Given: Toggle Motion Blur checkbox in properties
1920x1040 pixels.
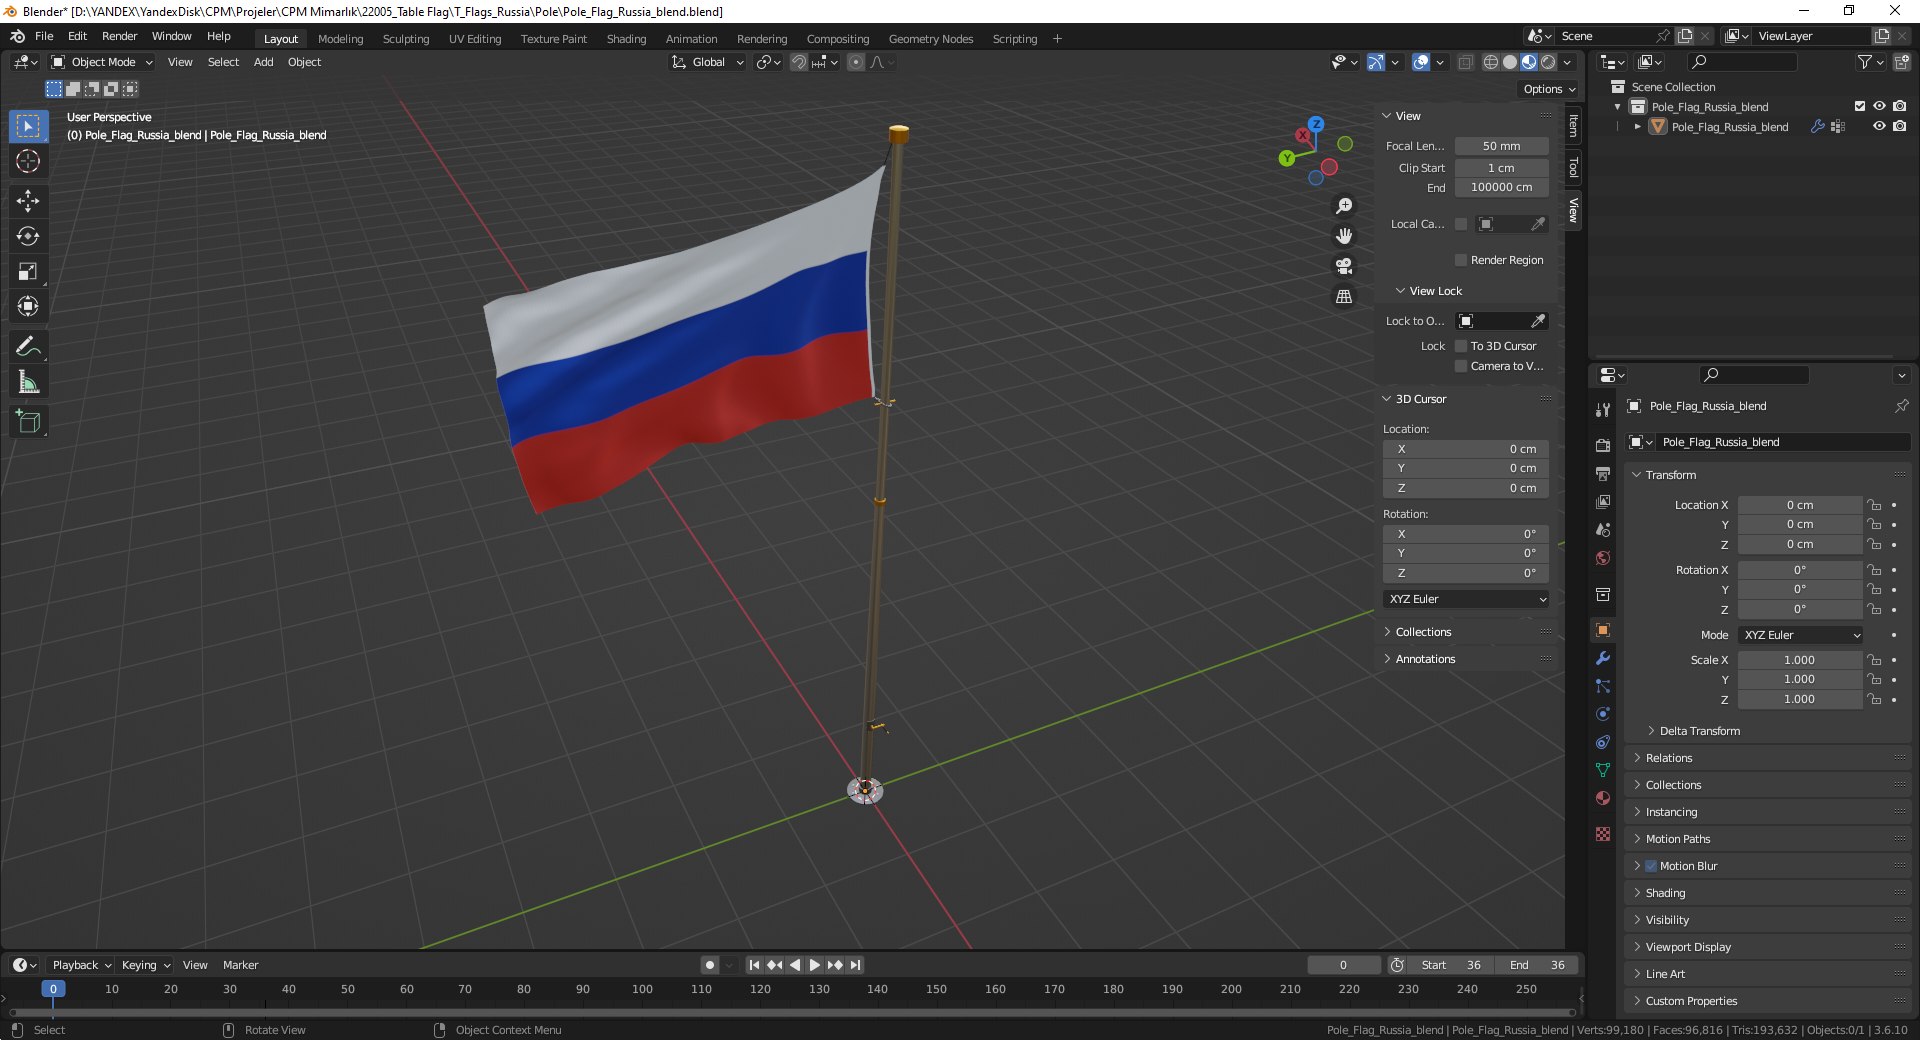Looking at the screenshot, I should (x=1651, y=866).
